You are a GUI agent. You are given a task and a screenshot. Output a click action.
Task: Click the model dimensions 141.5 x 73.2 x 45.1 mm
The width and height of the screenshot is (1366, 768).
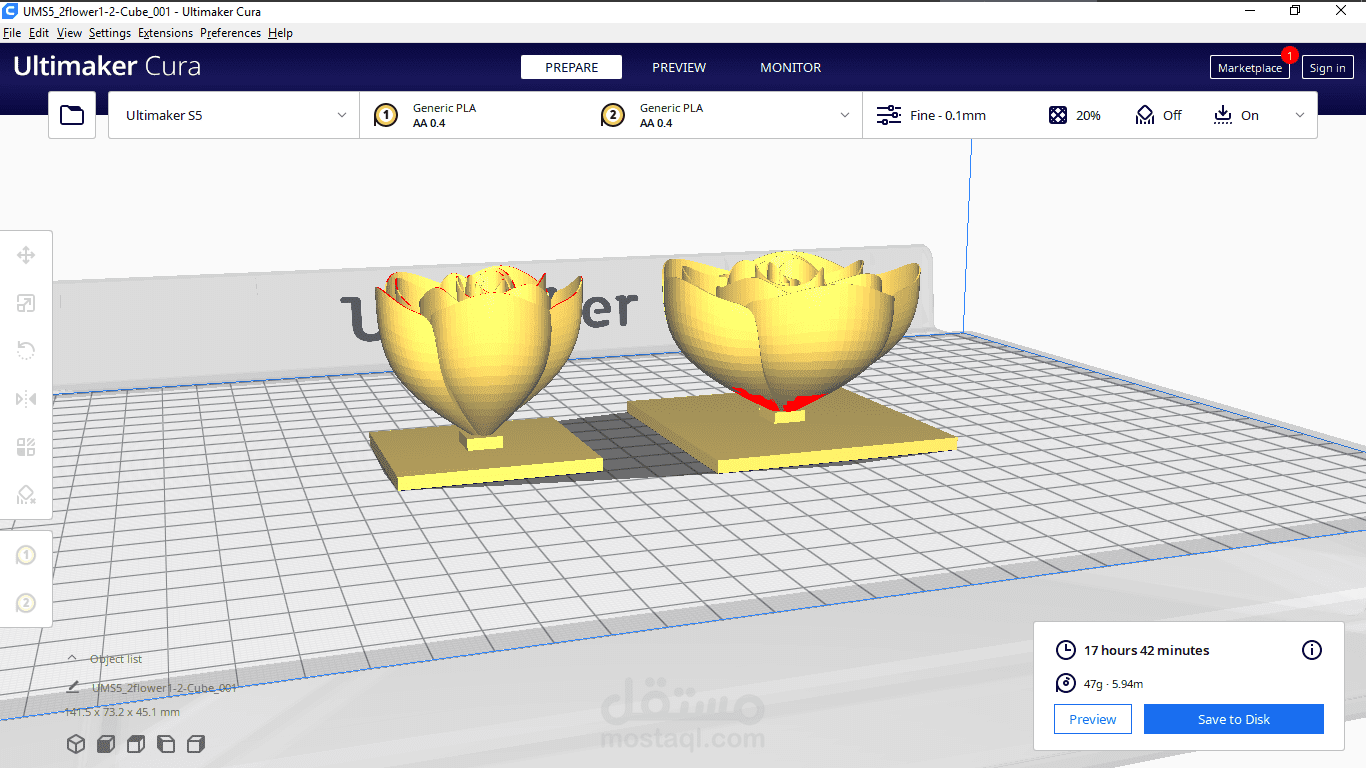[122, 712]
